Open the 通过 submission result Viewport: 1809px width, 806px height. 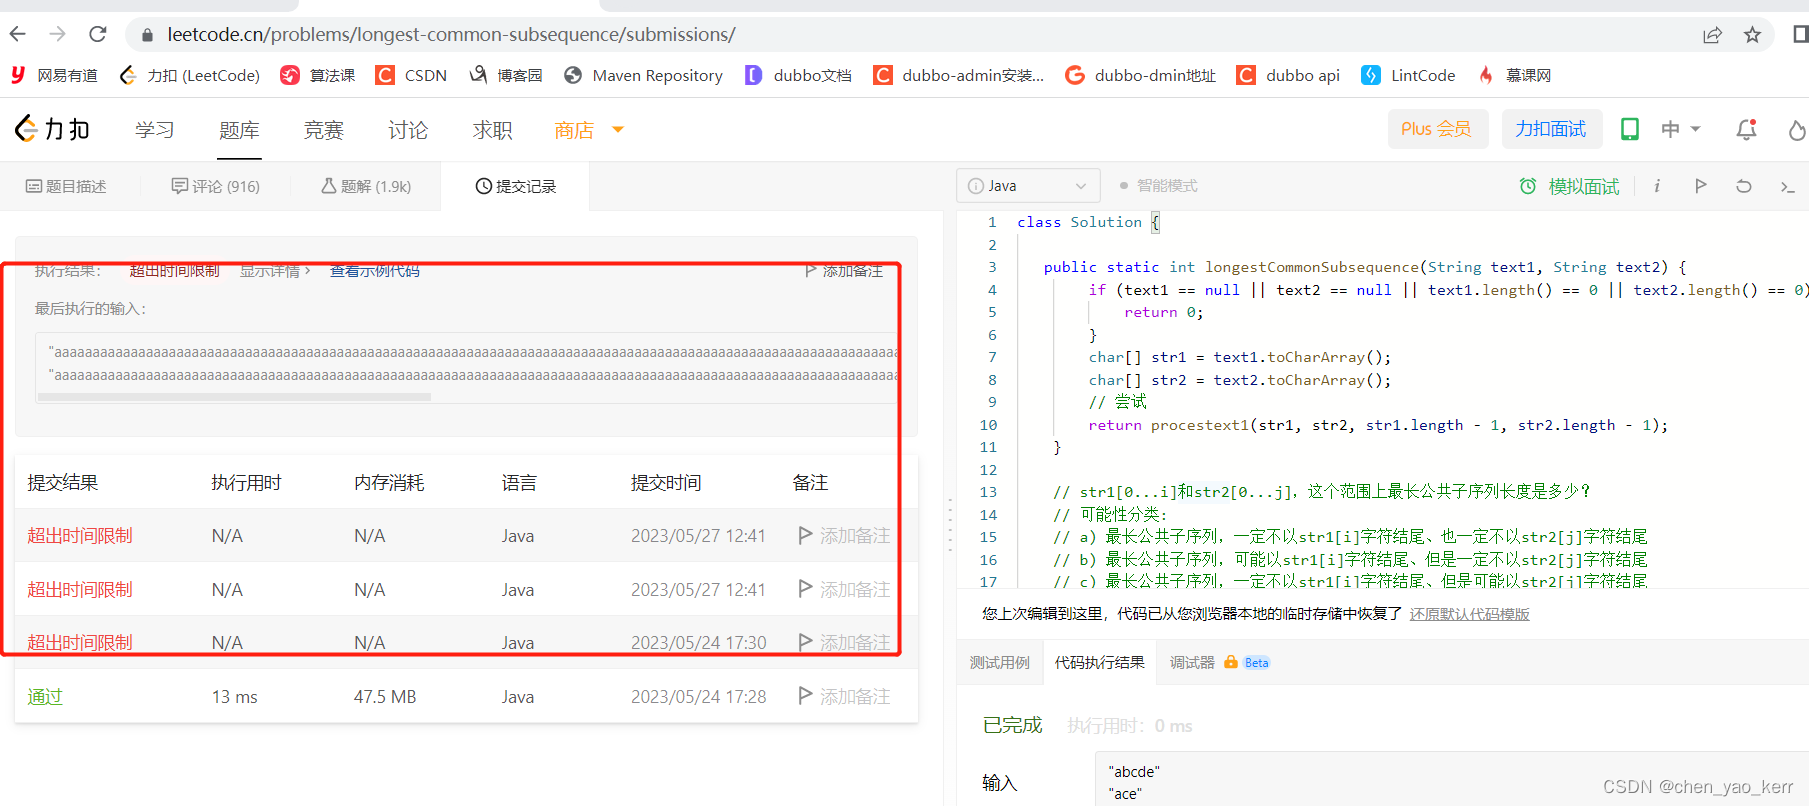pyautogui.click(x=45, y=696)
